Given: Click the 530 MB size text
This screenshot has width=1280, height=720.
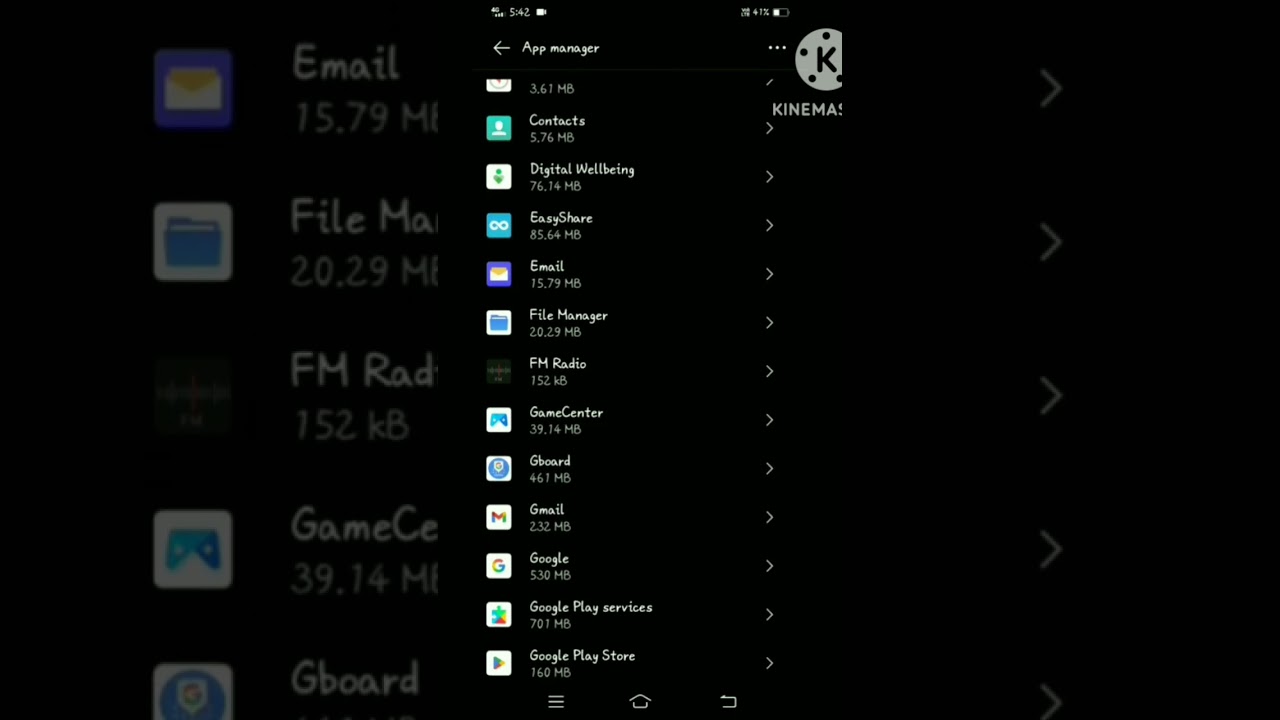Looking at the screenshot, I should coord(550,576).
